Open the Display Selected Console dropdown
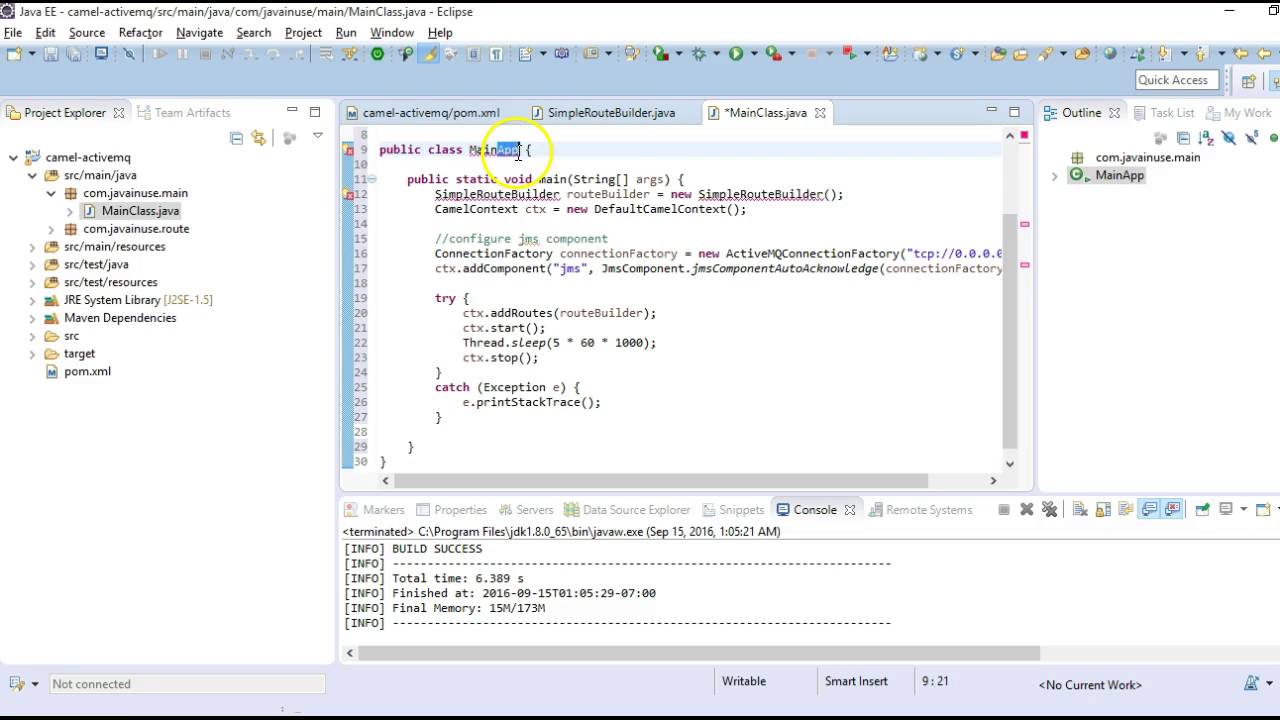The width and height of the screenshot is (1280, 720). pos(1243,510)
